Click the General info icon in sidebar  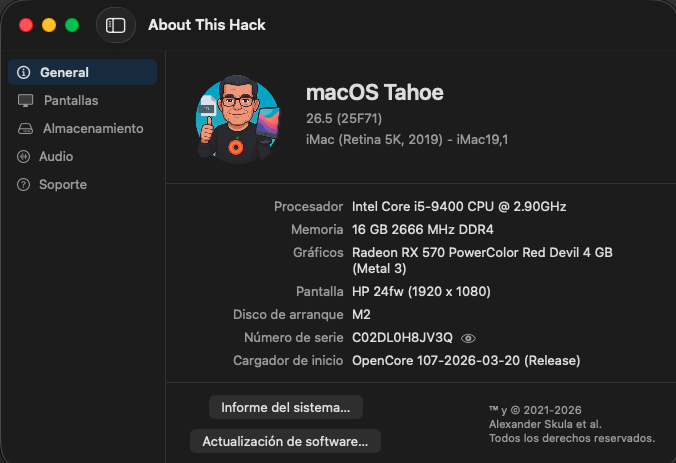[x=24, y=72]
